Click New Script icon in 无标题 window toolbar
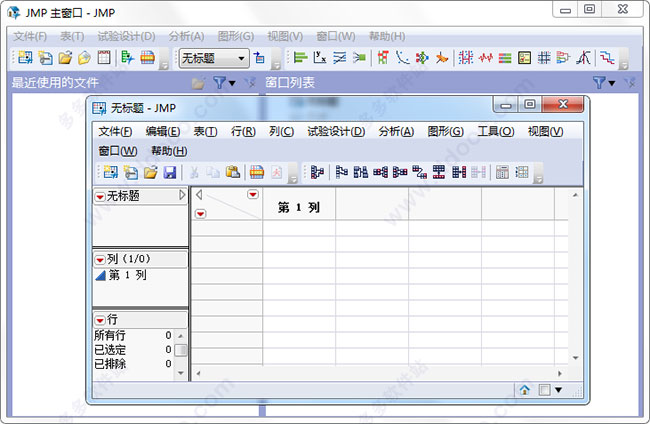This screenshot has height=424, width=650. 131,172
